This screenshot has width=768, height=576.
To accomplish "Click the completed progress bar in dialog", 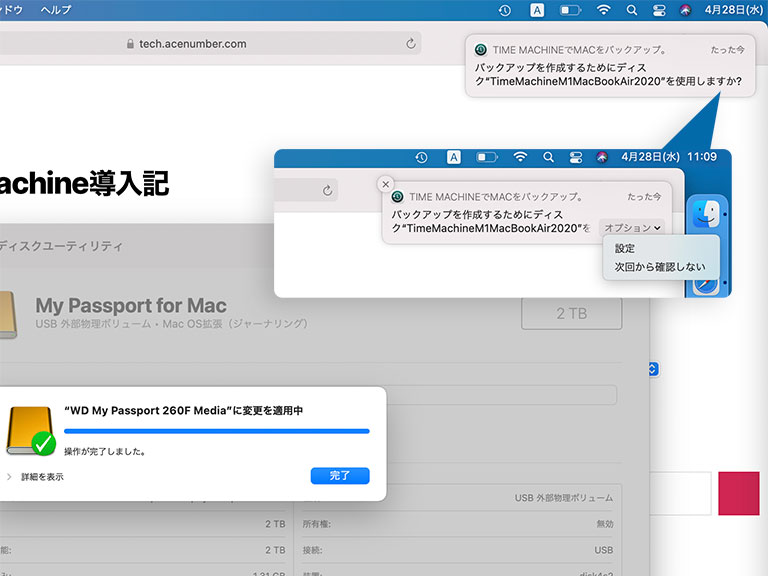I will click(x=216, y=431).
